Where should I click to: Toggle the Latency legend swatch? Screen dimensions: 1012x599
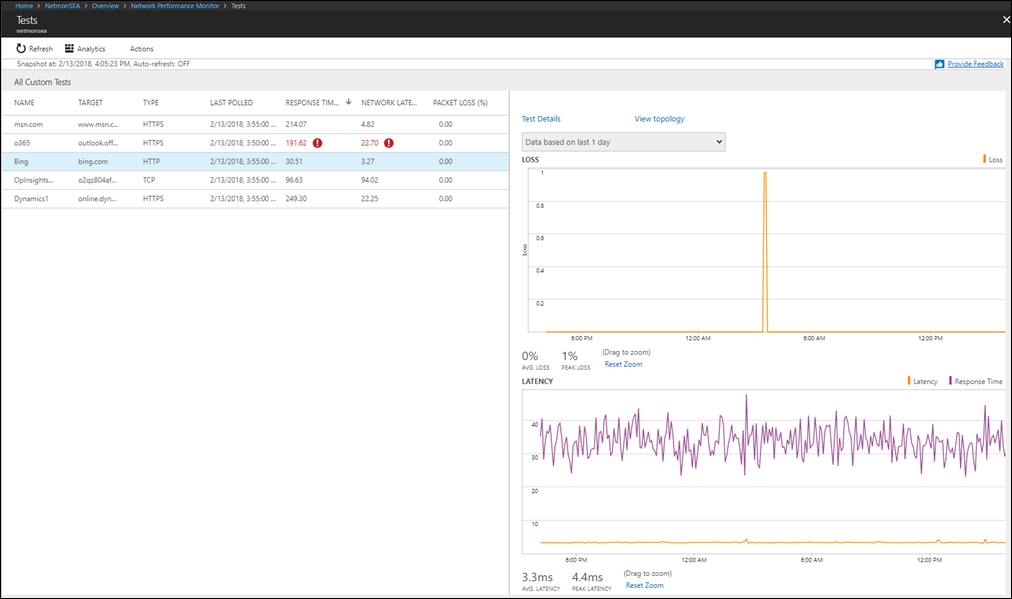click(909, 381)
